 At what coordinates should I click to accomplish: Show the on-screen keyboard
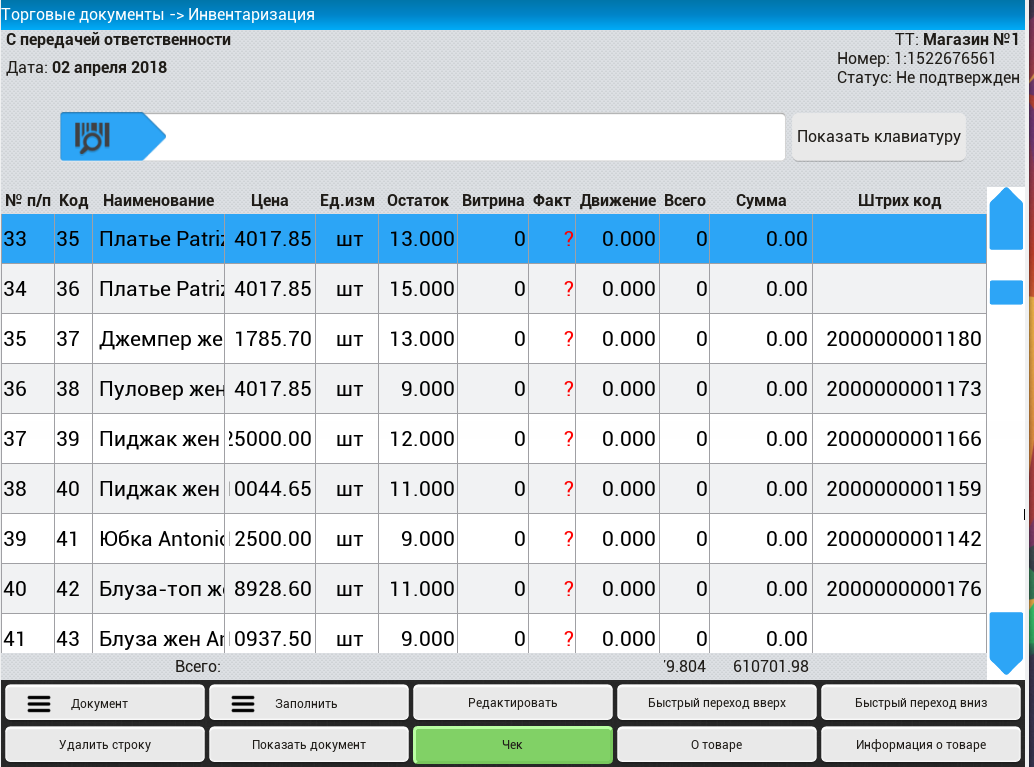tap(878, 137)
